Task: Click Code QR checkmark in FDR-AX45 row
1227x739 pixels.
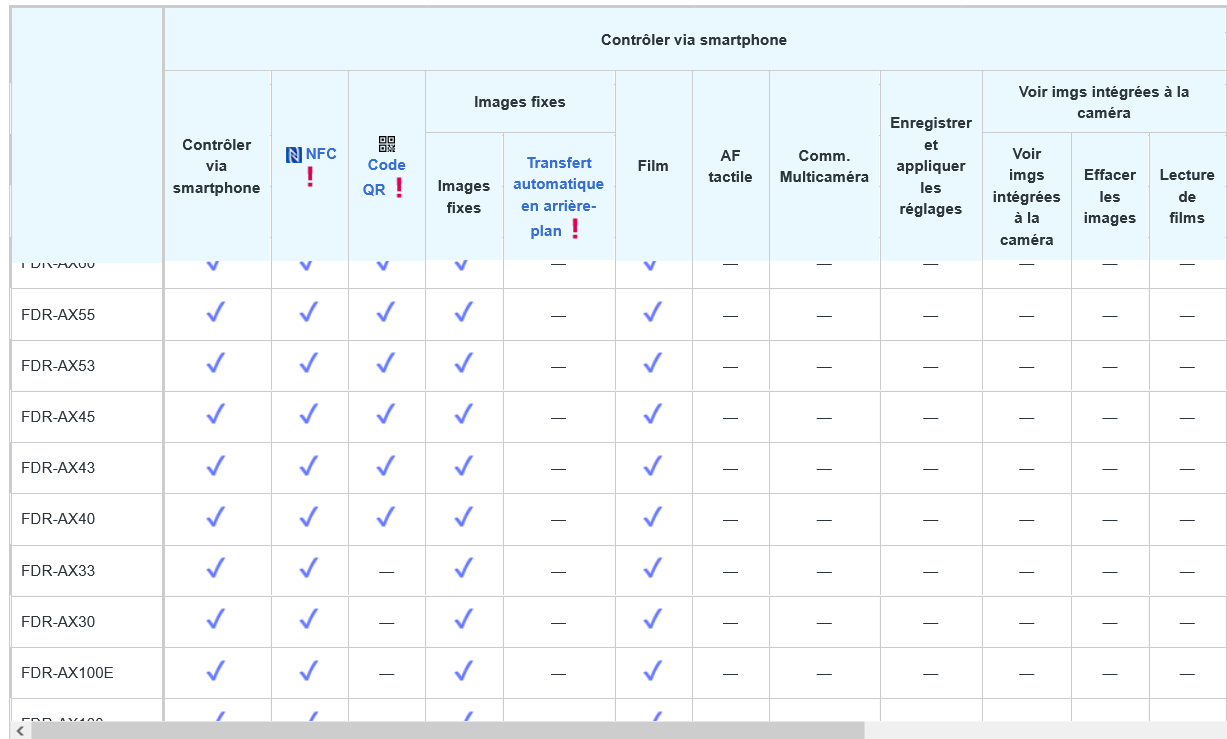Action: (386, 416)
